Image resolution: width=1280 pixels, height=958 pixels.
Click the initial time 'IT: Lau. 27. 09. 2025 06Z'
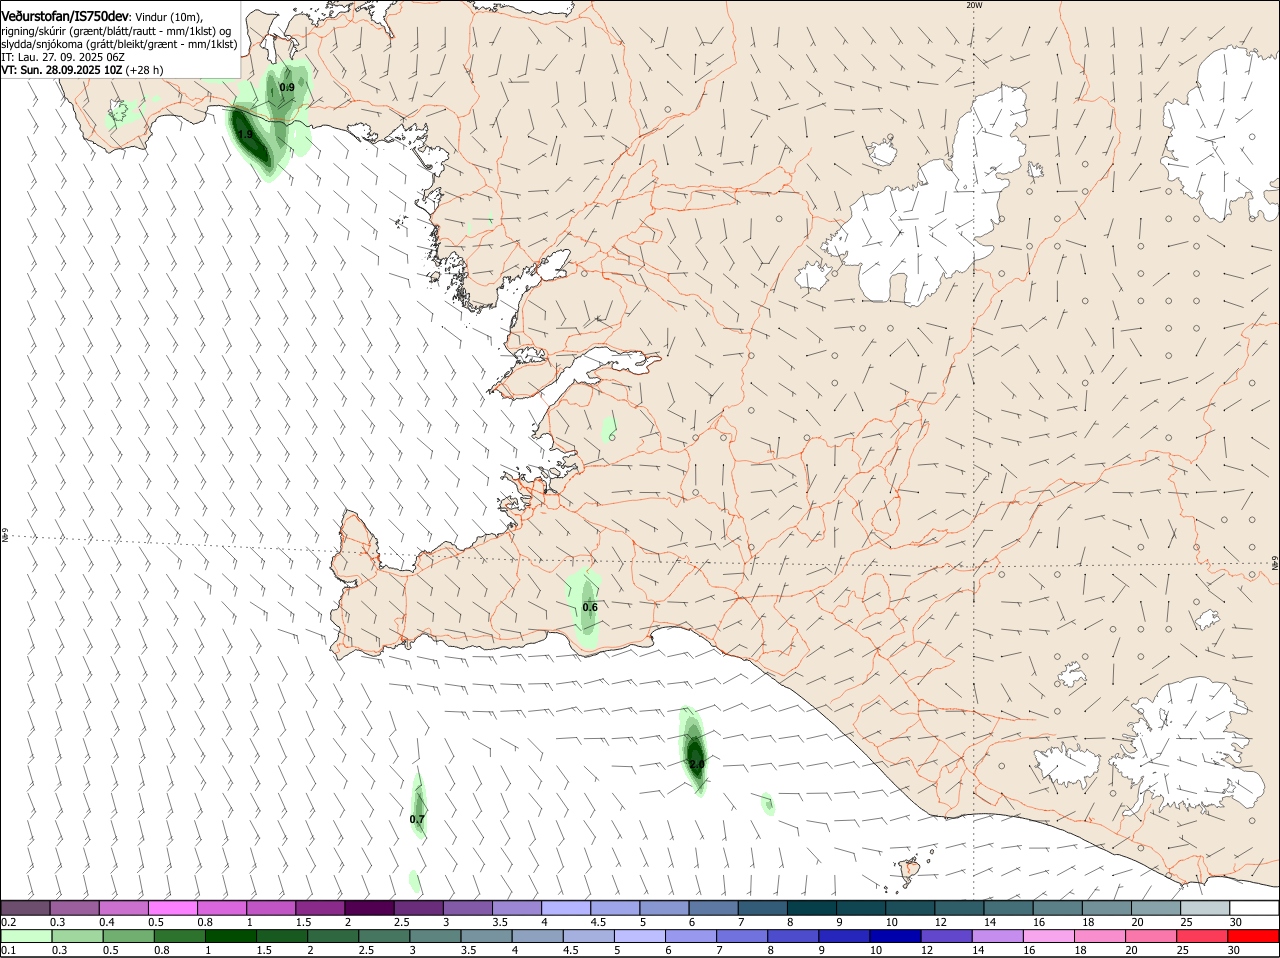61,57
